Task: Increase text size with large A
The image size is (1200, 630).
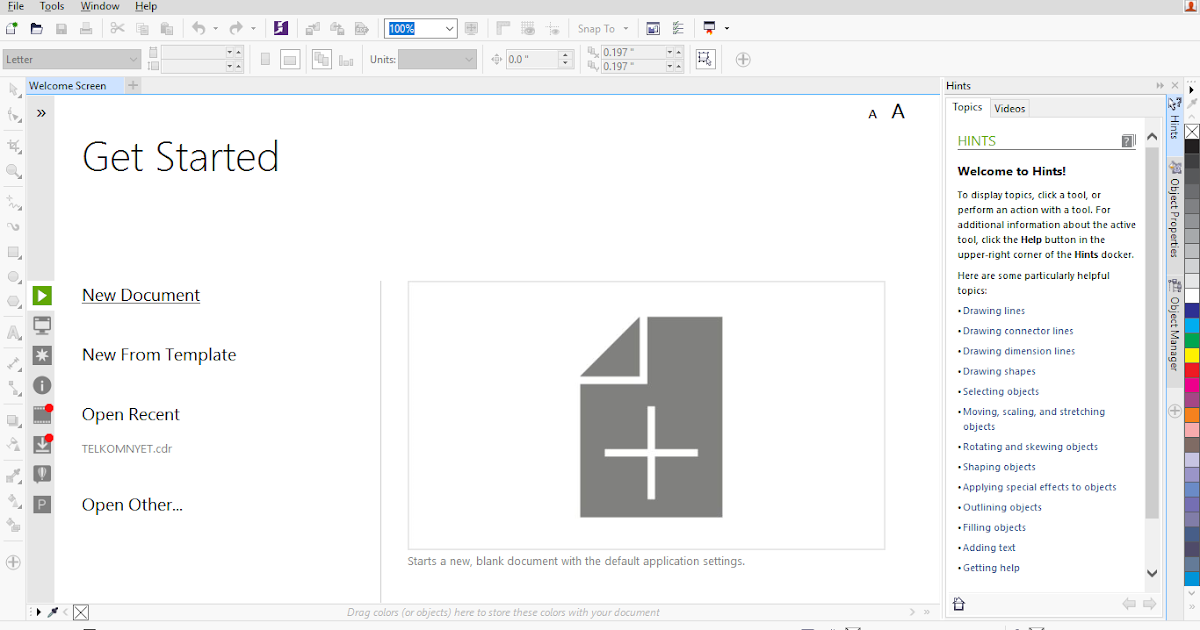Action: 898,112
